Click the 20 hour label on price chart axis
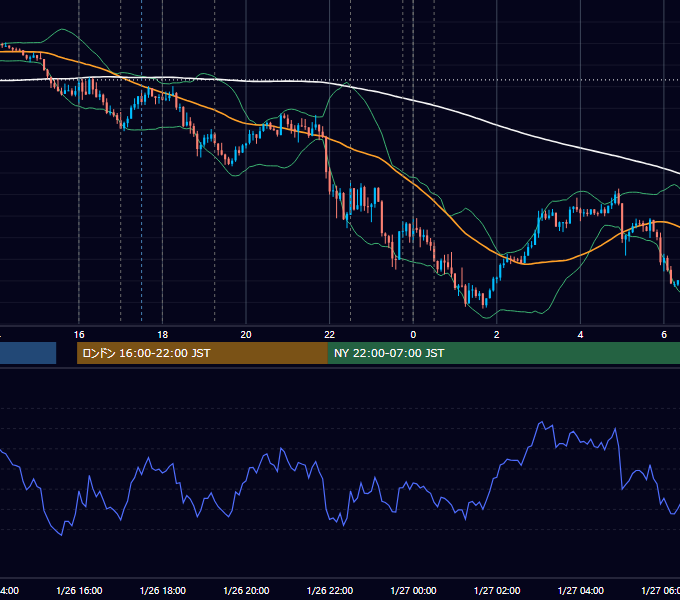This screenshot has height=600, width=680. (246, 334)
